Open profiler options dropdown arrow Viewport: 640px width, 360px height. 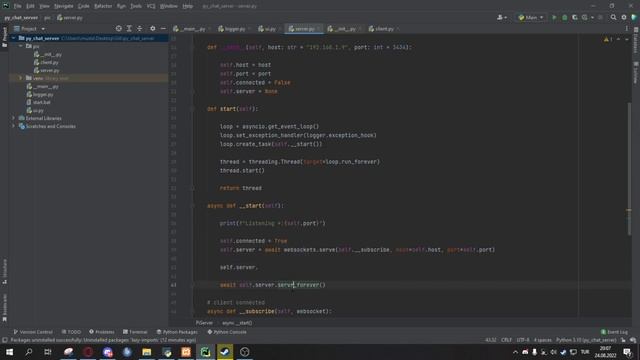(x=592, y=18)
